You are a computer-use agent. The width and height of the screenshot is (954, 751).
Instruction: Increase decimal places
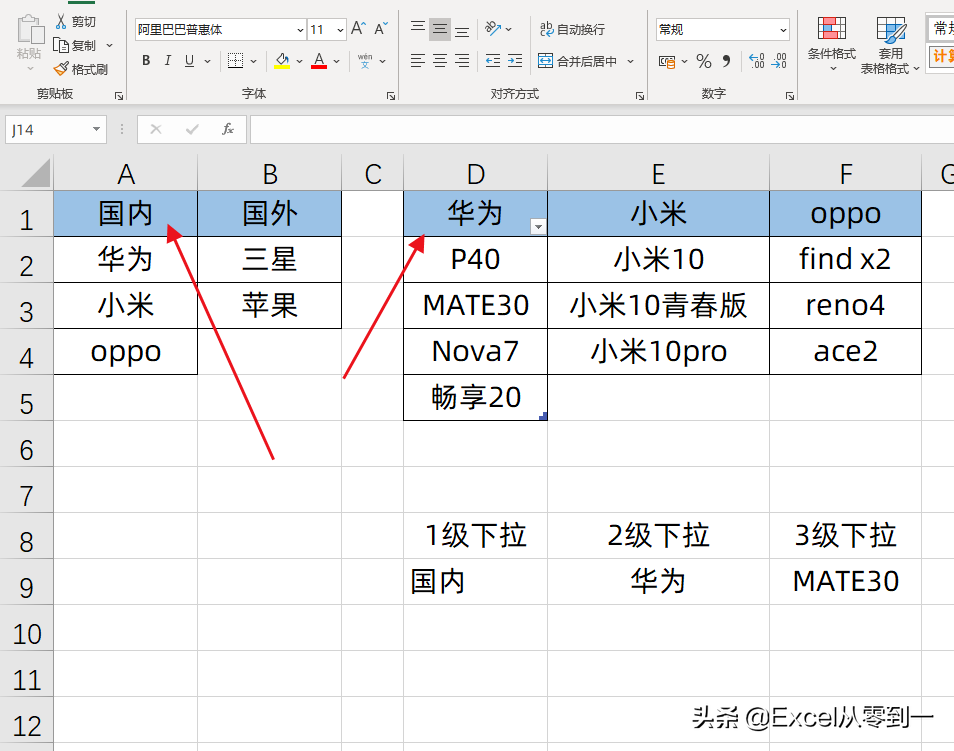[x=756, y=61]
